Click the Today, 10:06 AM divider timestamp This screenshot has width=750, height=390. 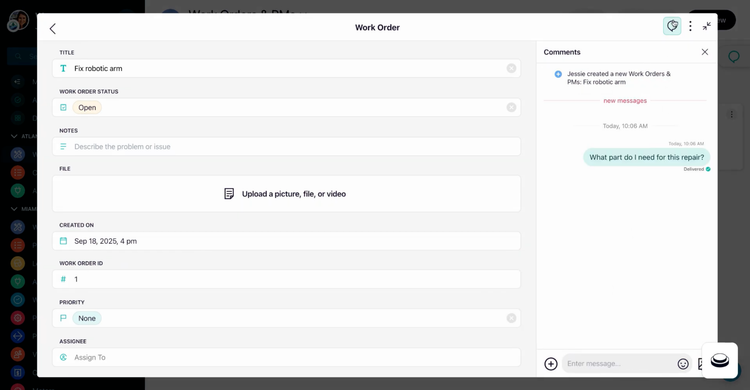[625, 126]
